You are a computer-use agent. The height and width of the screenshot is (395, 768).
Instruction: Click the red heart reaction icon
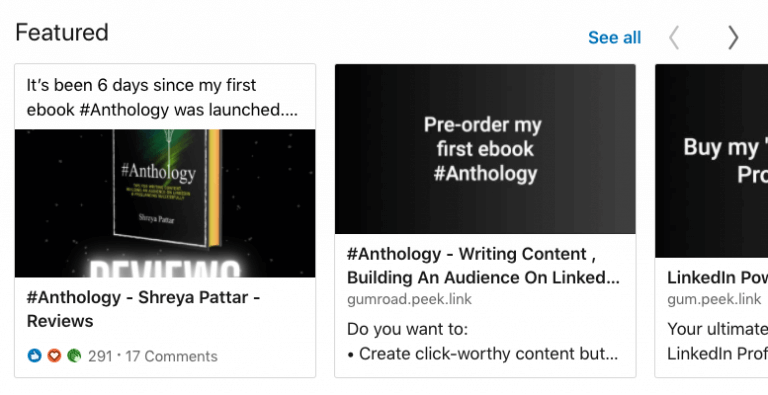pyautogui.click(x=54, y=356)
